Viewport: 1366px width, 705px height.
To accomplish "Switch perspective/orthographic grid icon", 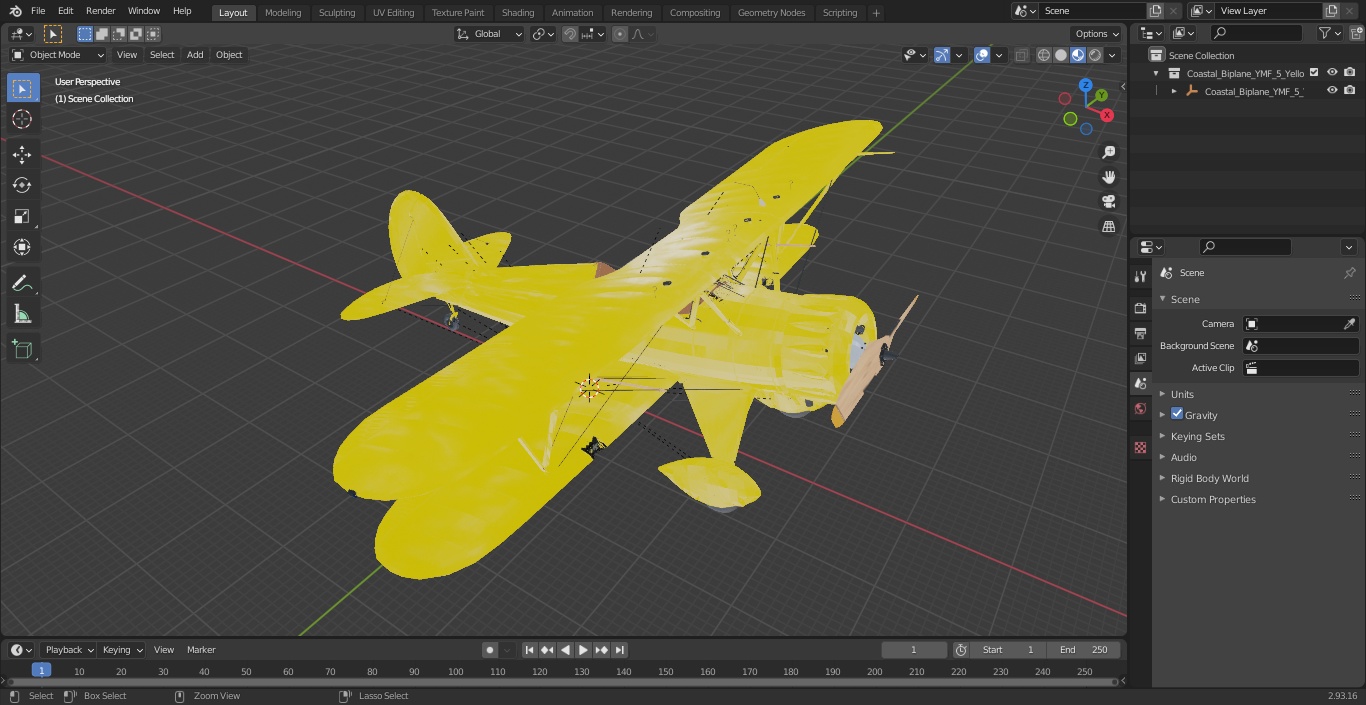I will tap(1108, 226).
